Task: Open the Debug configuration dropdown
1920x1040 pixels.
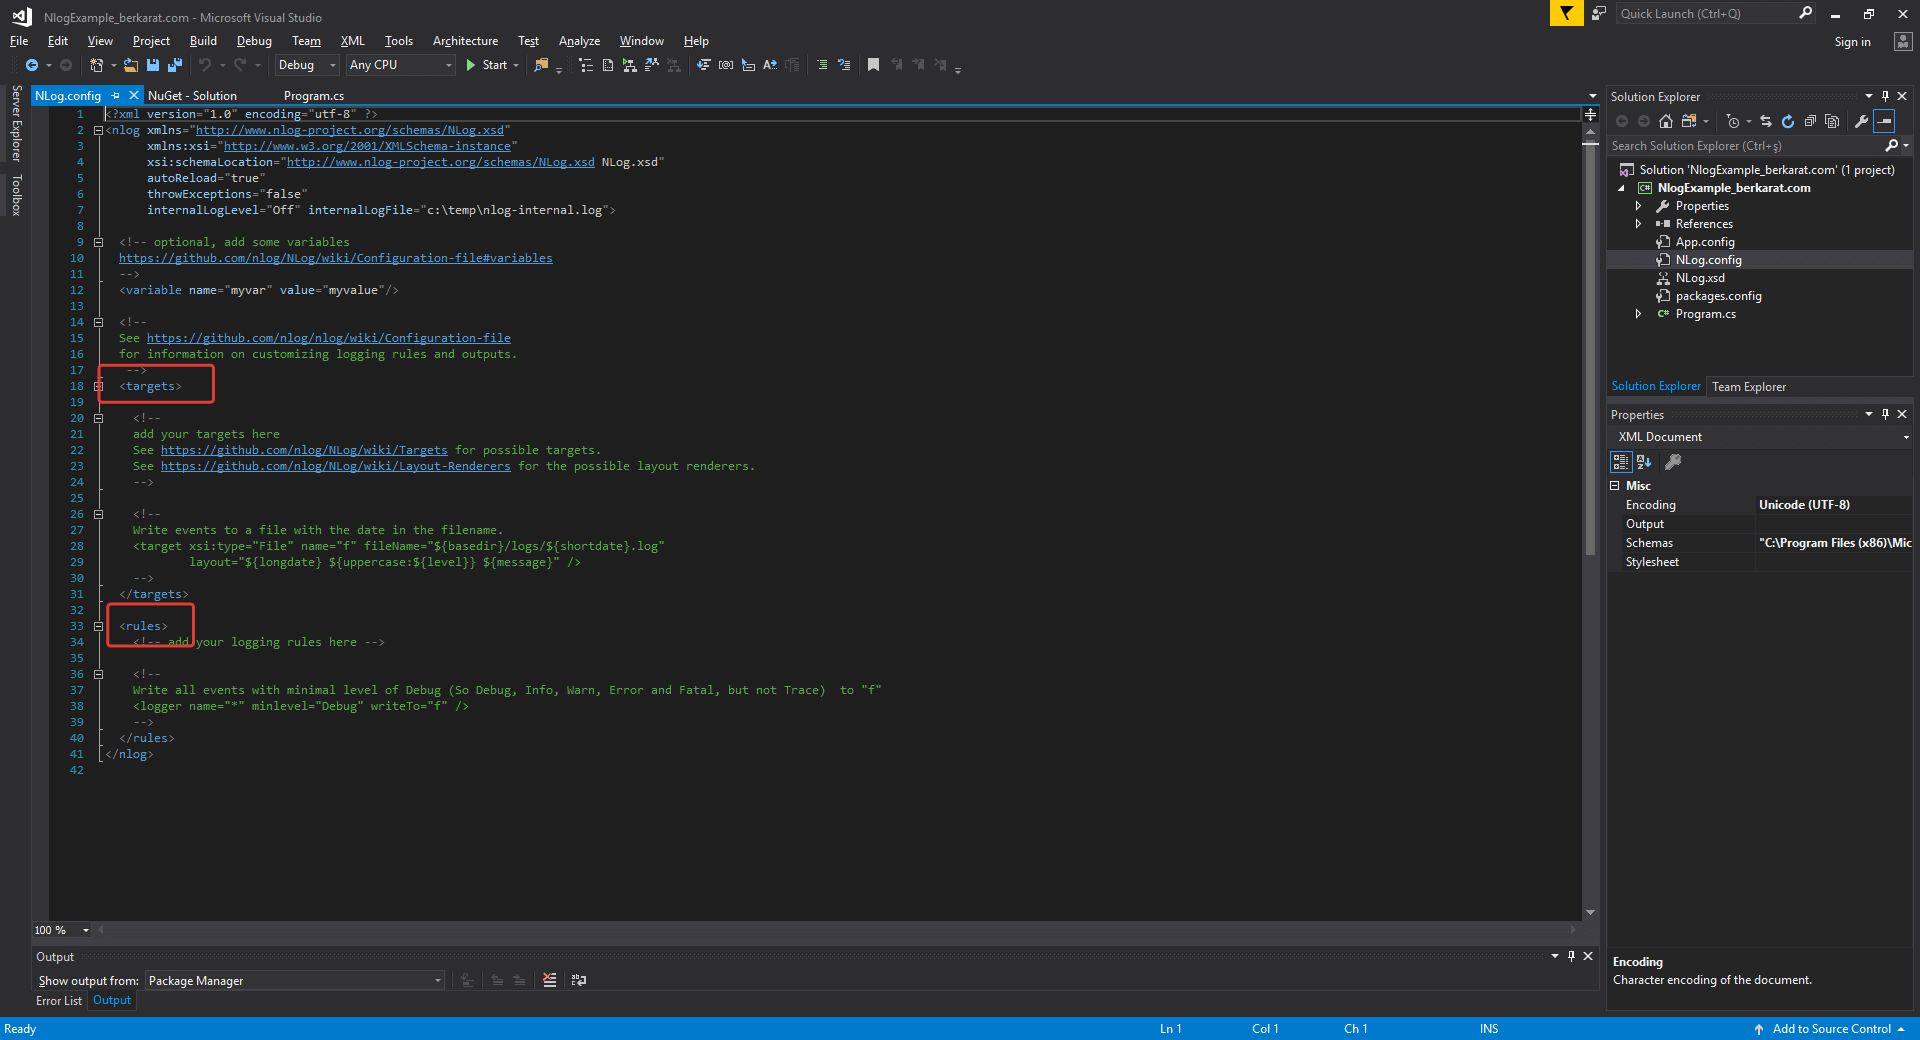Action: (x=307, y=65)
